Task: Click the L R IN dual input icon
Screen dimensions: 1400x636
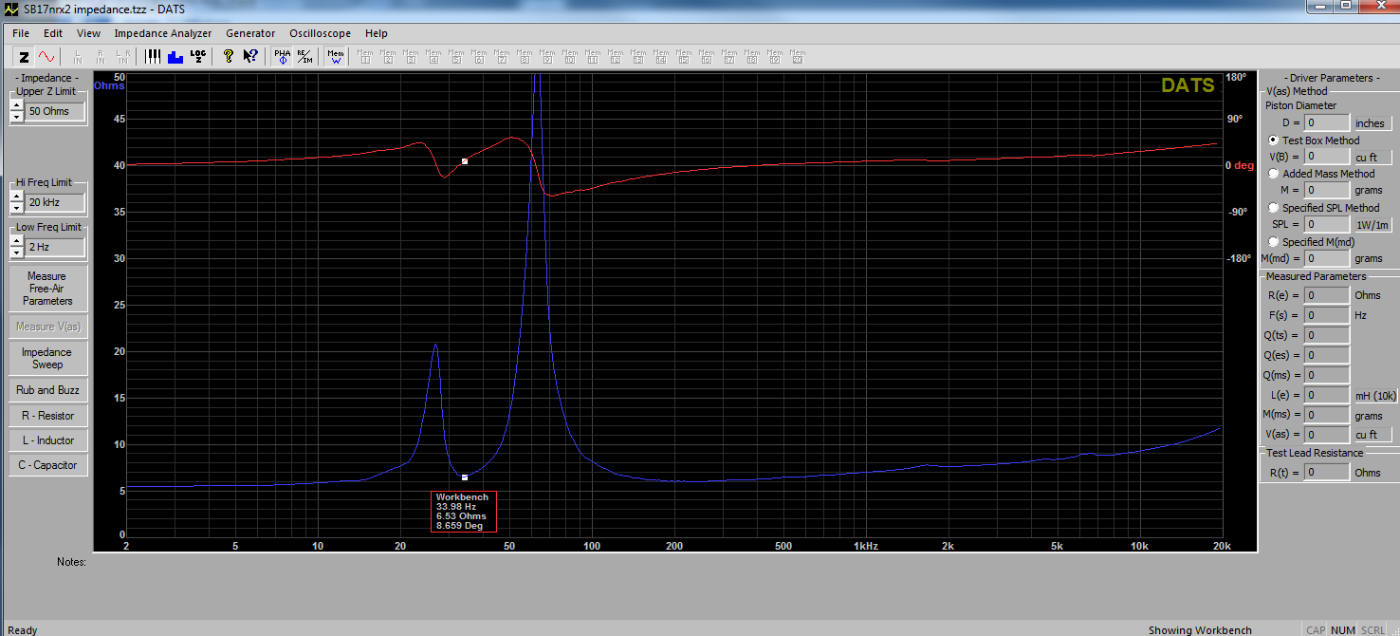Action: (x=123, y=57)
